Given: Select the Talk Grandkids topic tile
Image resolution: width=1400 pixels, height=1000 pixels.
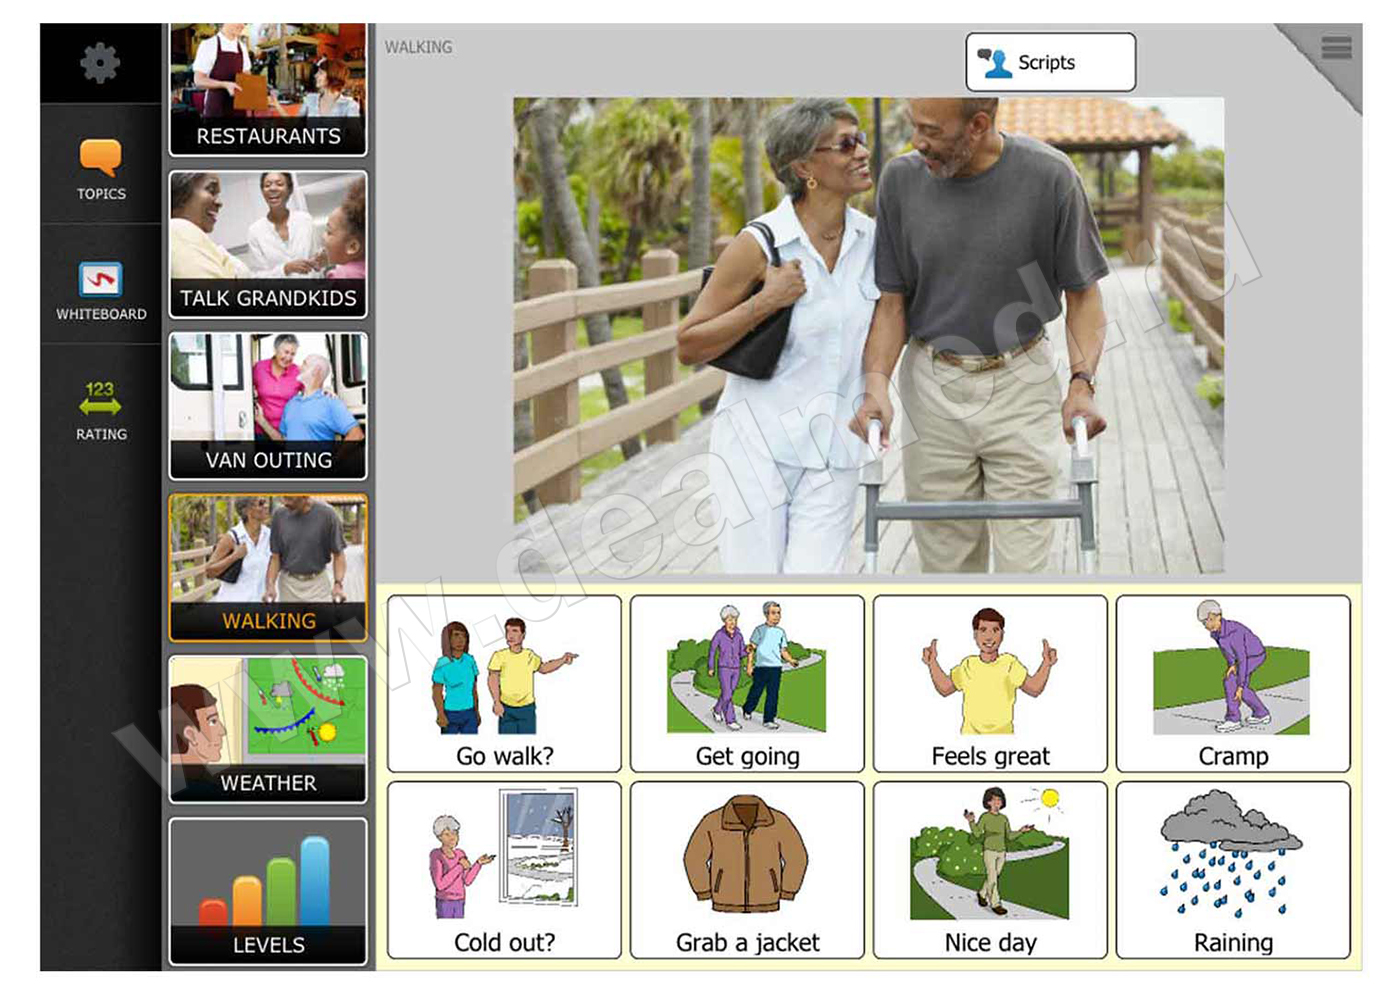Looking at the screenshot, I should tap(268, 245).
